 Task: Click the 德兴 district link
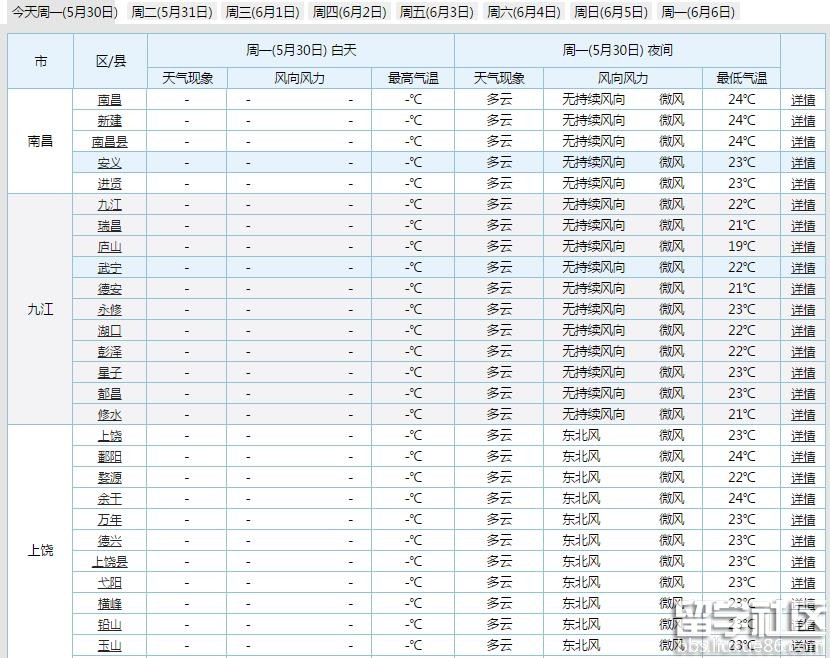pos(110,540)
